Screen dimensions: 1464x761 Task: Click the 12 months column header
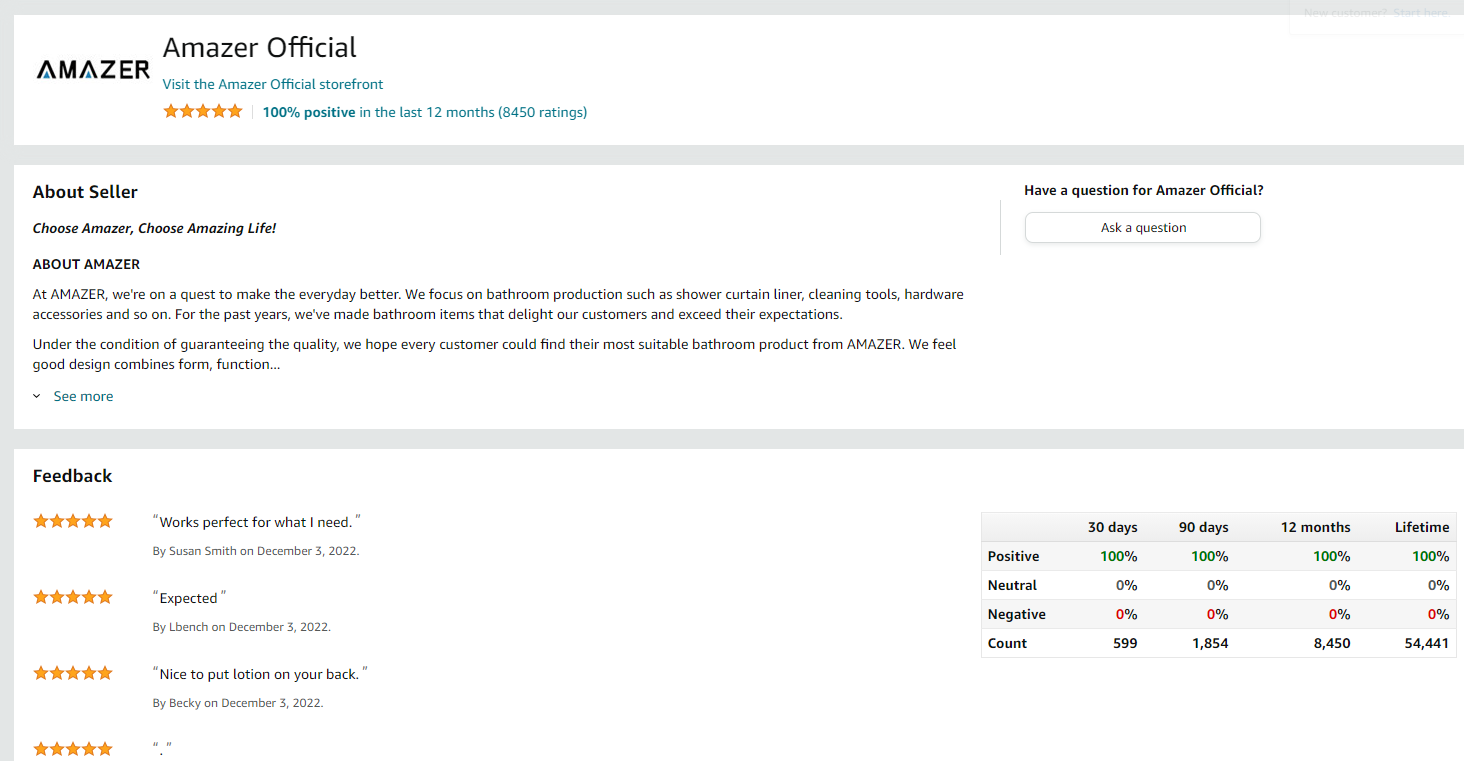[1316, 527]
